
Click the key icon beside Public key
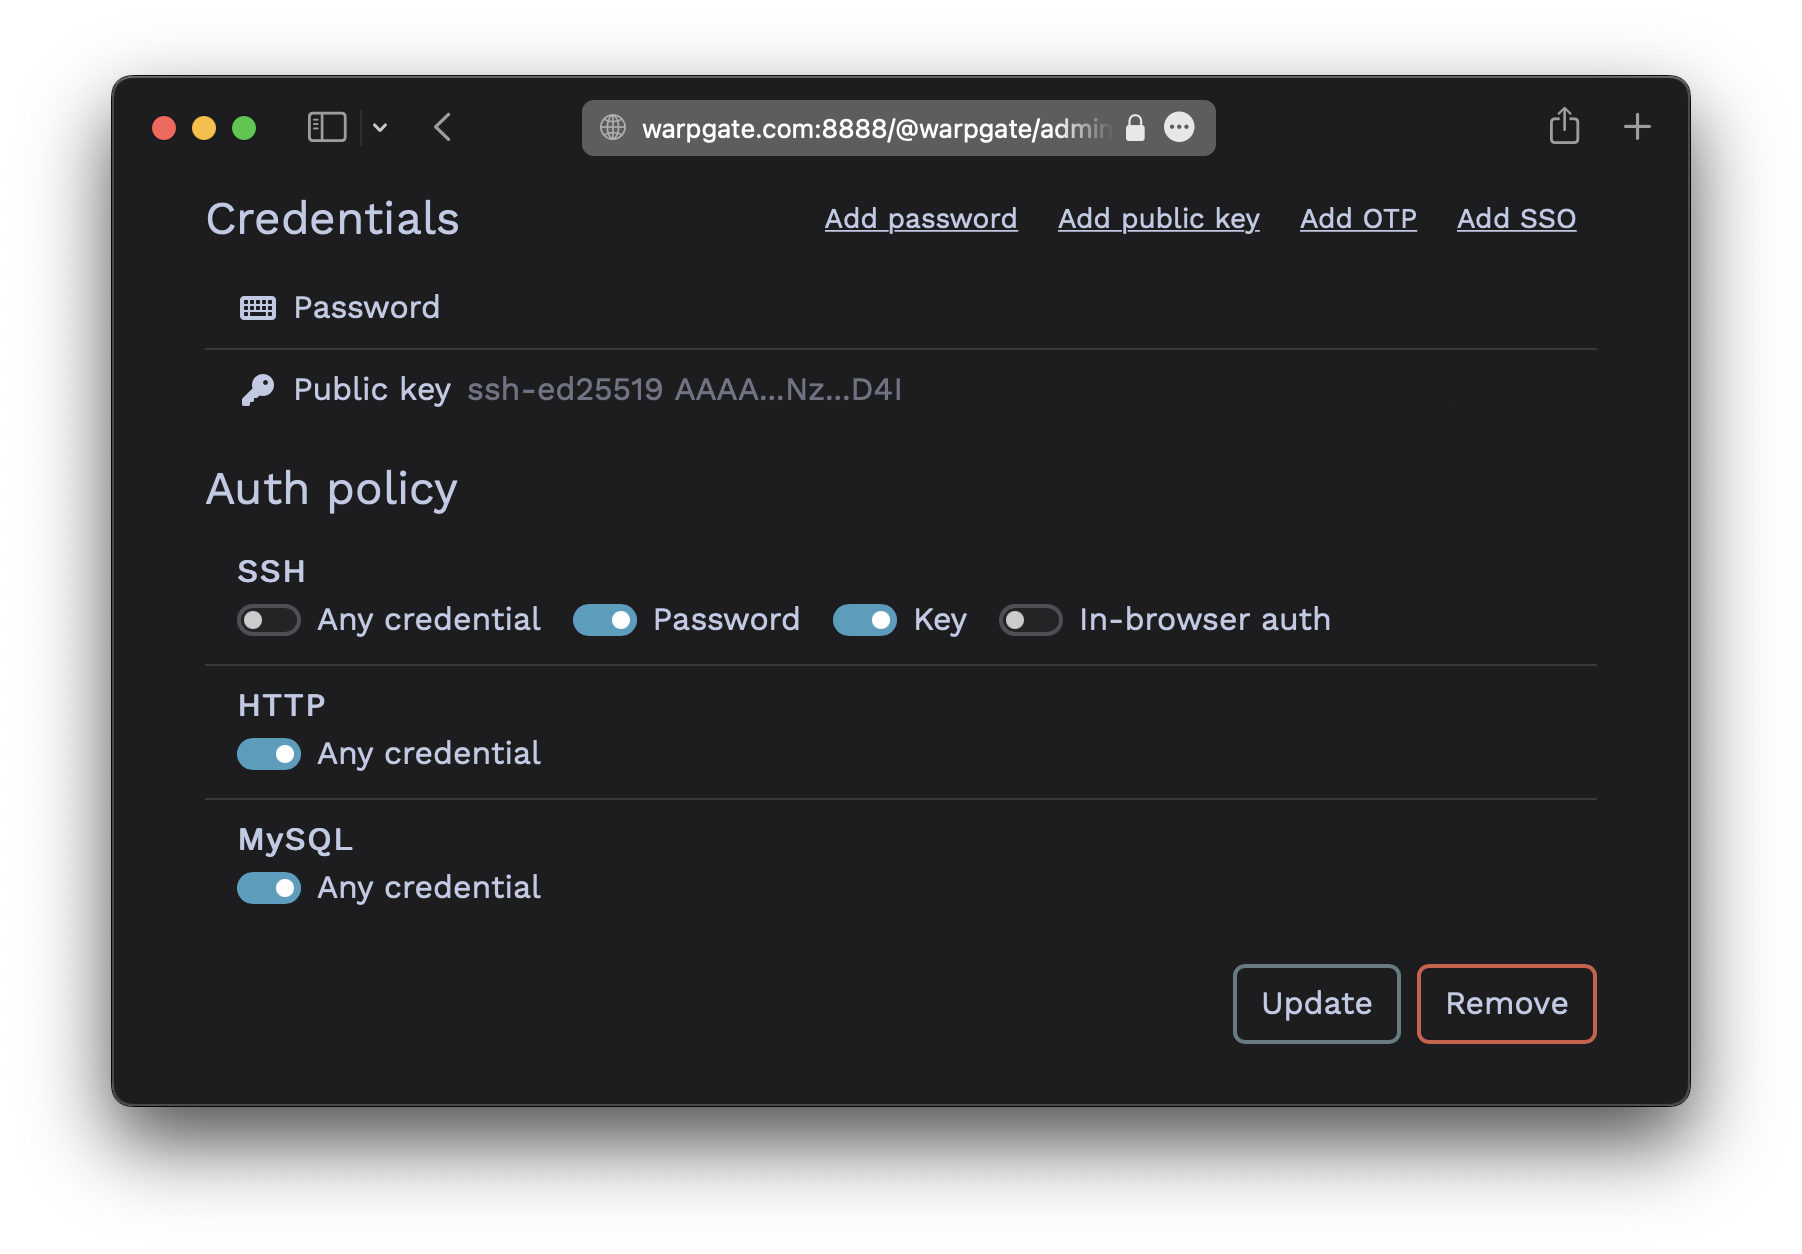tap(258, 390)
